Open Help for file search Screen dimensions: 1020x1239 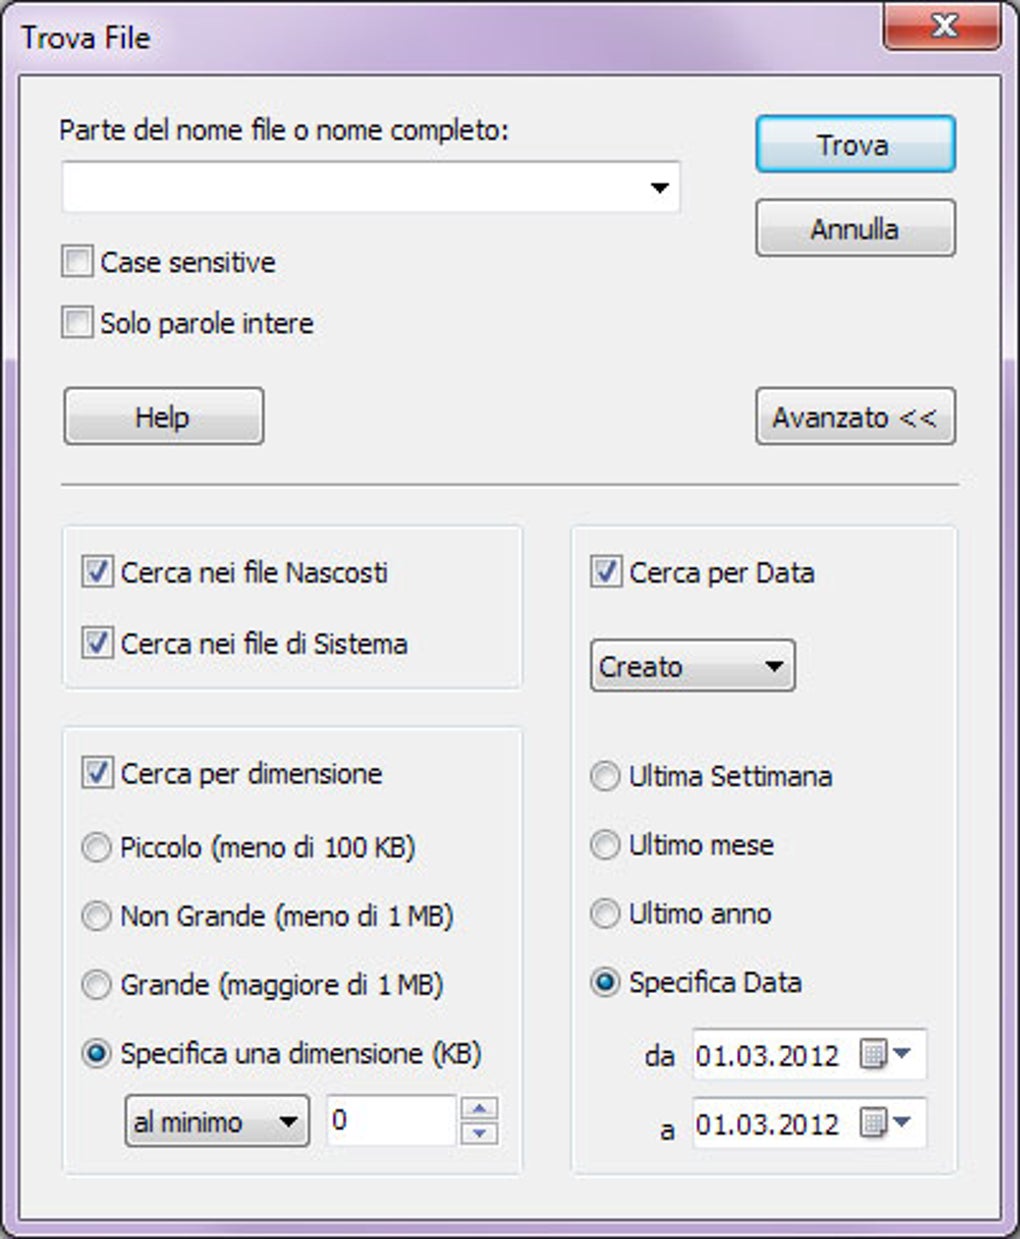[163, 417]
